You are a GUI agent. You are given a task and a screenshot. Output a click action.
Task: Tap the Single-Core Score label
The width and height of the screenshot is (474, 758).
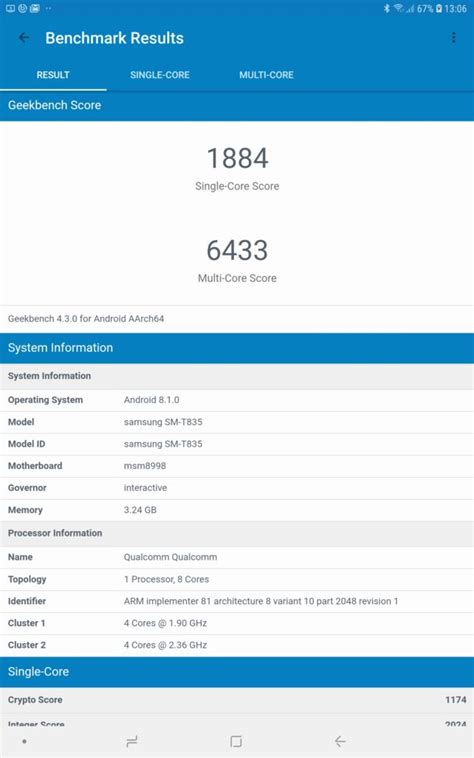[x=237, y=186]
